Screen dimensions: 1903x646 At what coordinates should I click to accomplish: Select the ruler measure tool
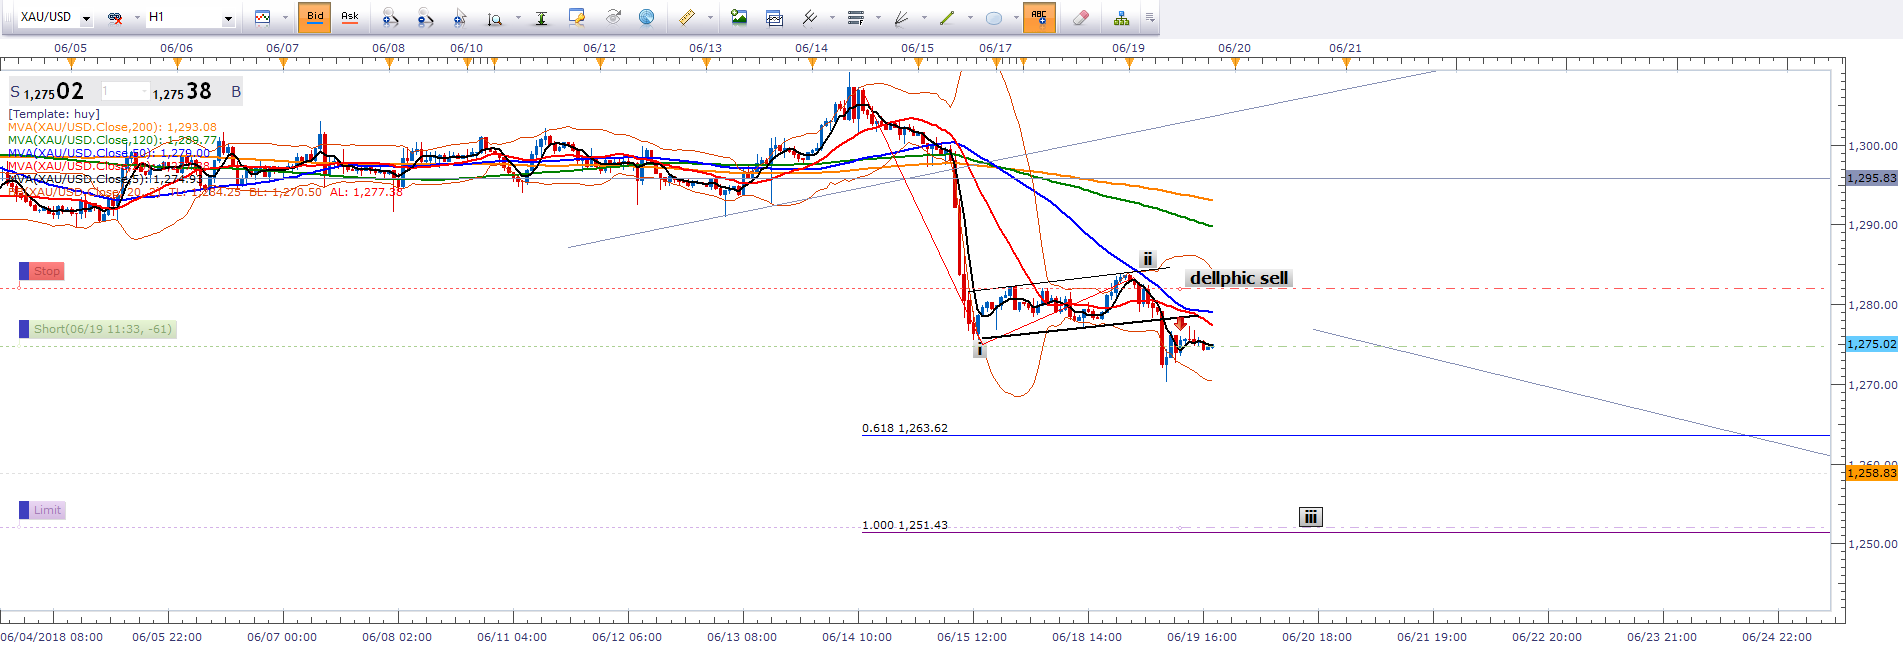point(687,17)
